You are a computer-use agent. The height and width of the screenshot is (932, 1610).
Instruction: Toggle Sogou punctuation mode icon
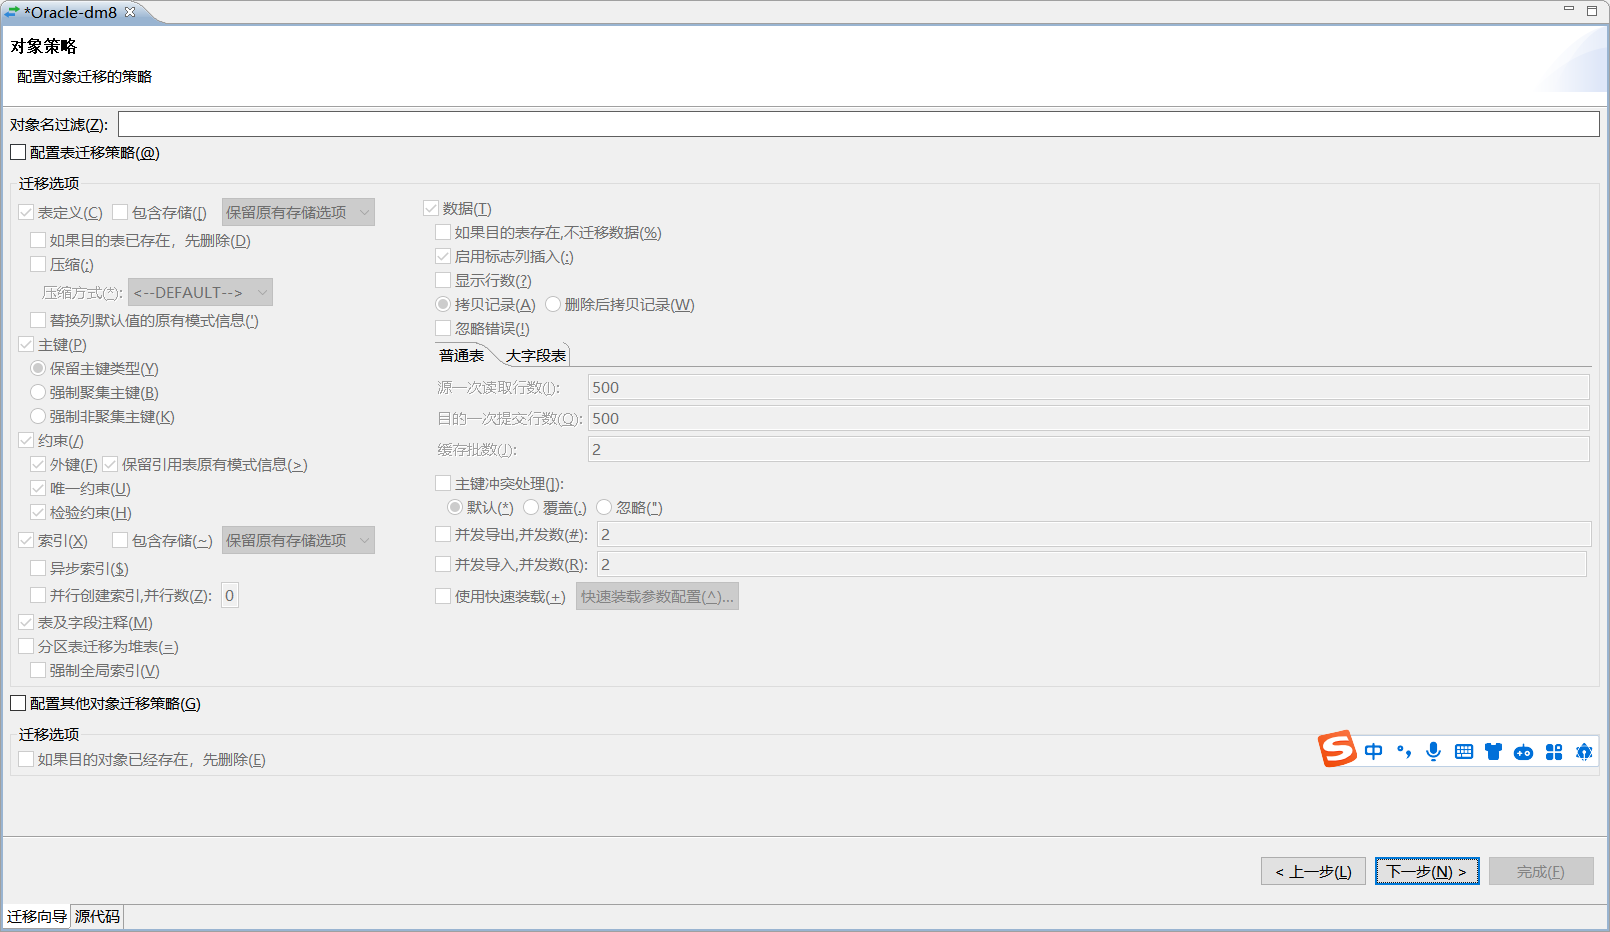(x=1404, y=752)
